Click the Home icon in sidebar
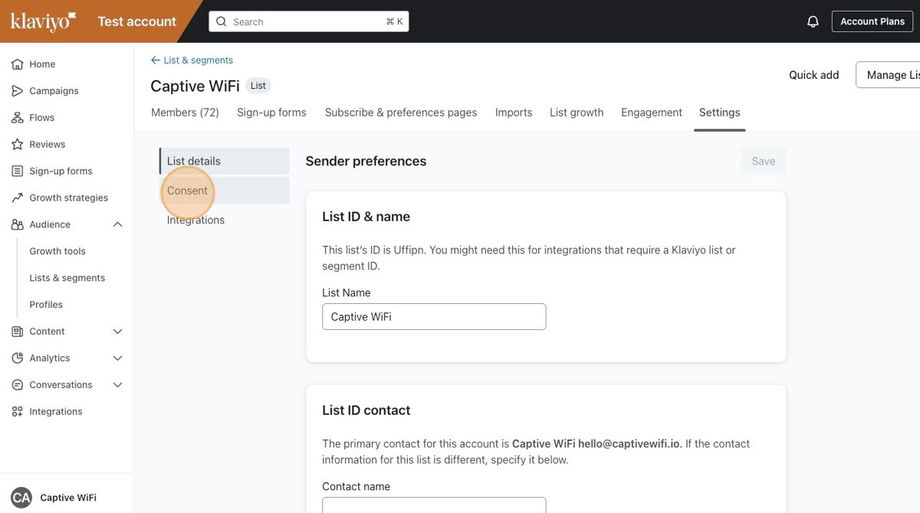Image resolution: width=920 pixels, height=513 pixels. [17, 64]
